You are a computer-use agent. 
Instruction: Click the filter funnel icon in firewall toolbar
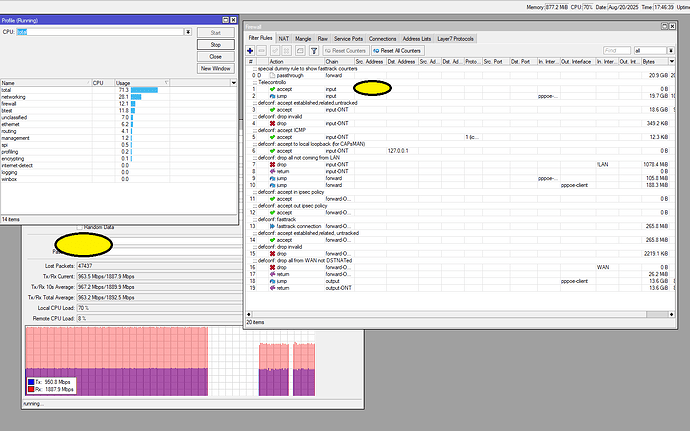[x=315, y=49]
